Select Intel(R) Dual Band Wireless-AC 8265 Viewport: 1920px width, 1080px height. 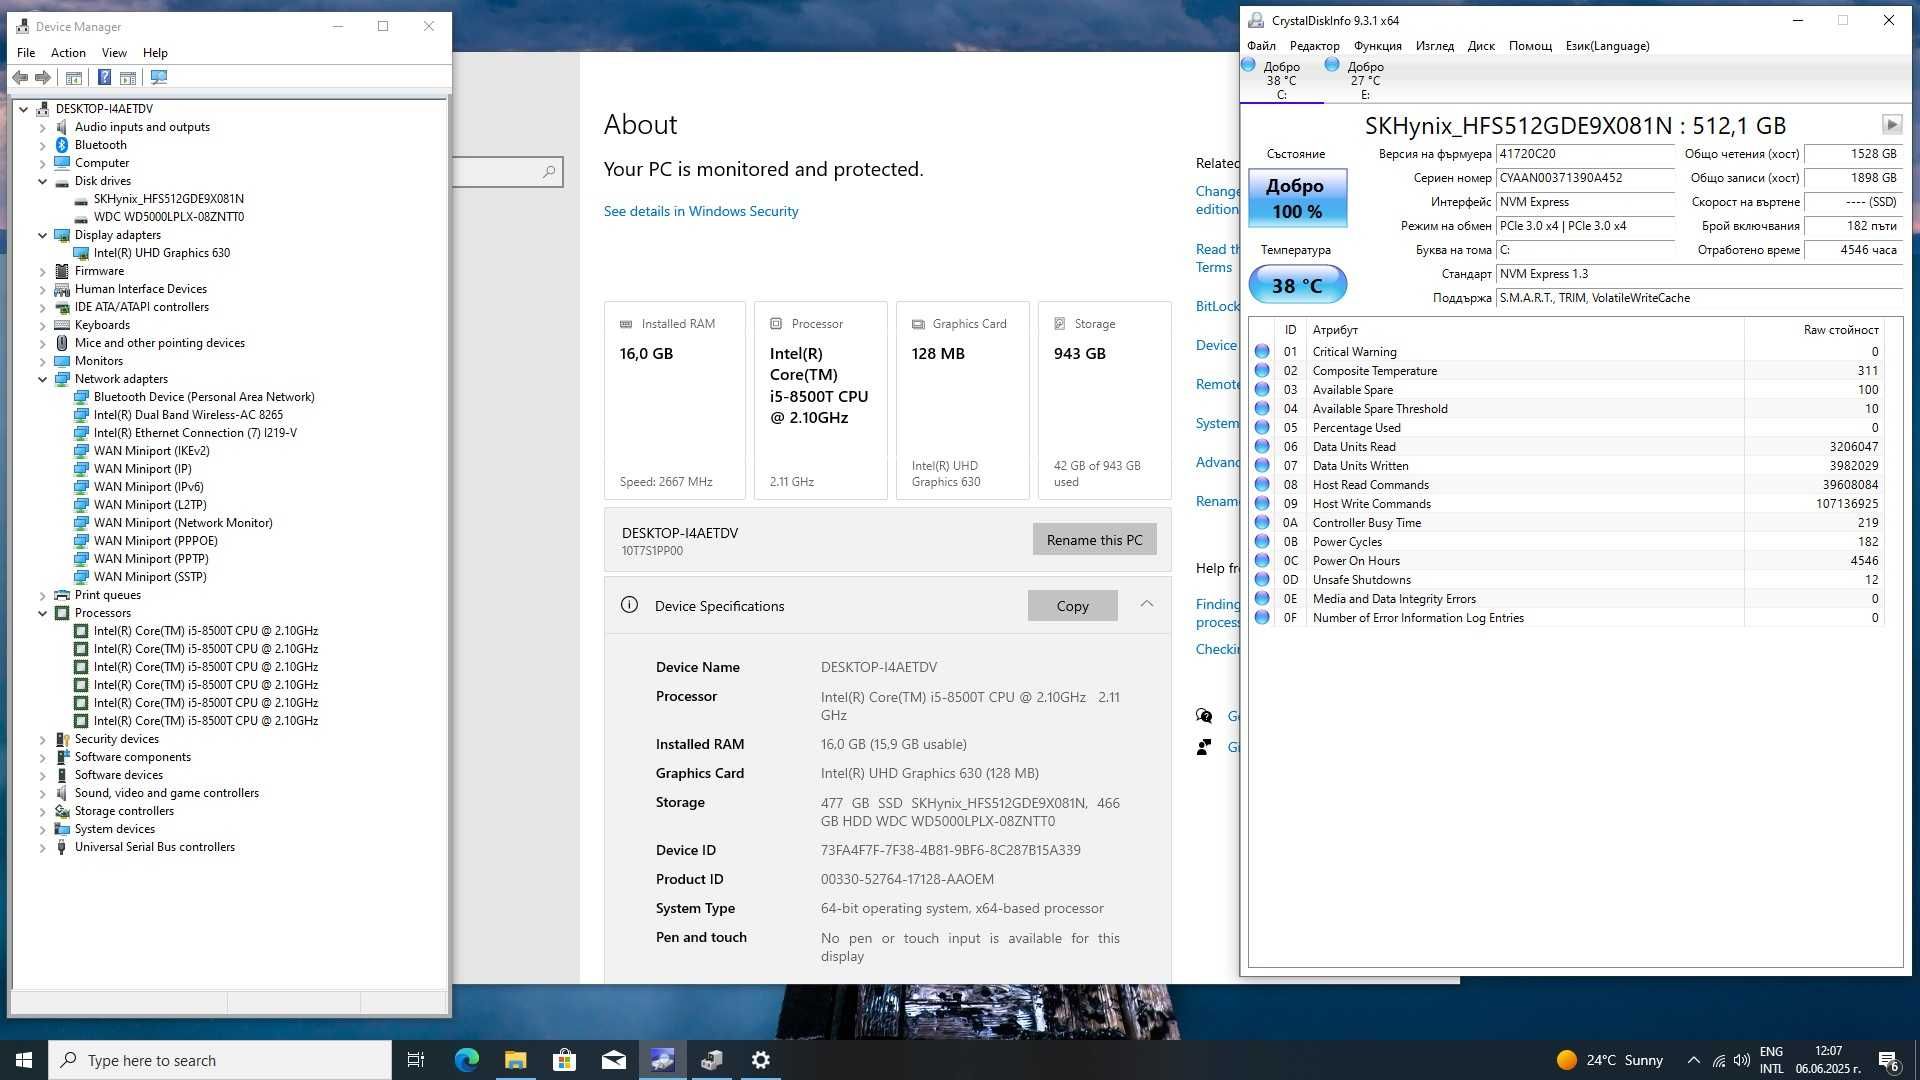pyautogui.click(x=188, y=415)
